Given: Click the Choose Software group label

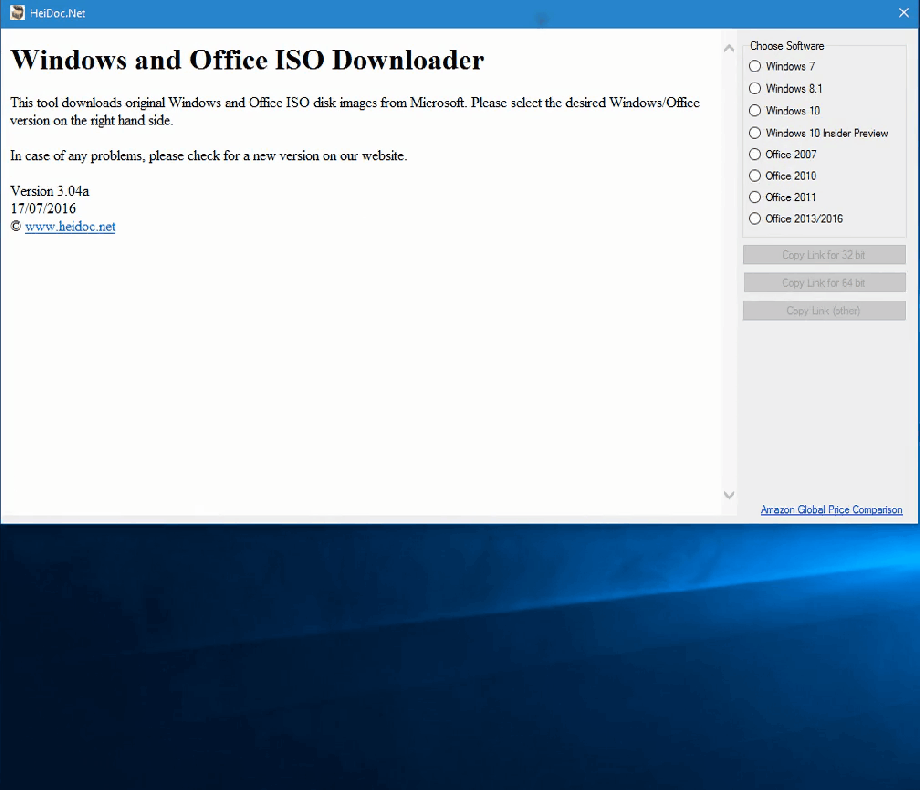Looking at the screenshot, I should (x=787, y=46).
